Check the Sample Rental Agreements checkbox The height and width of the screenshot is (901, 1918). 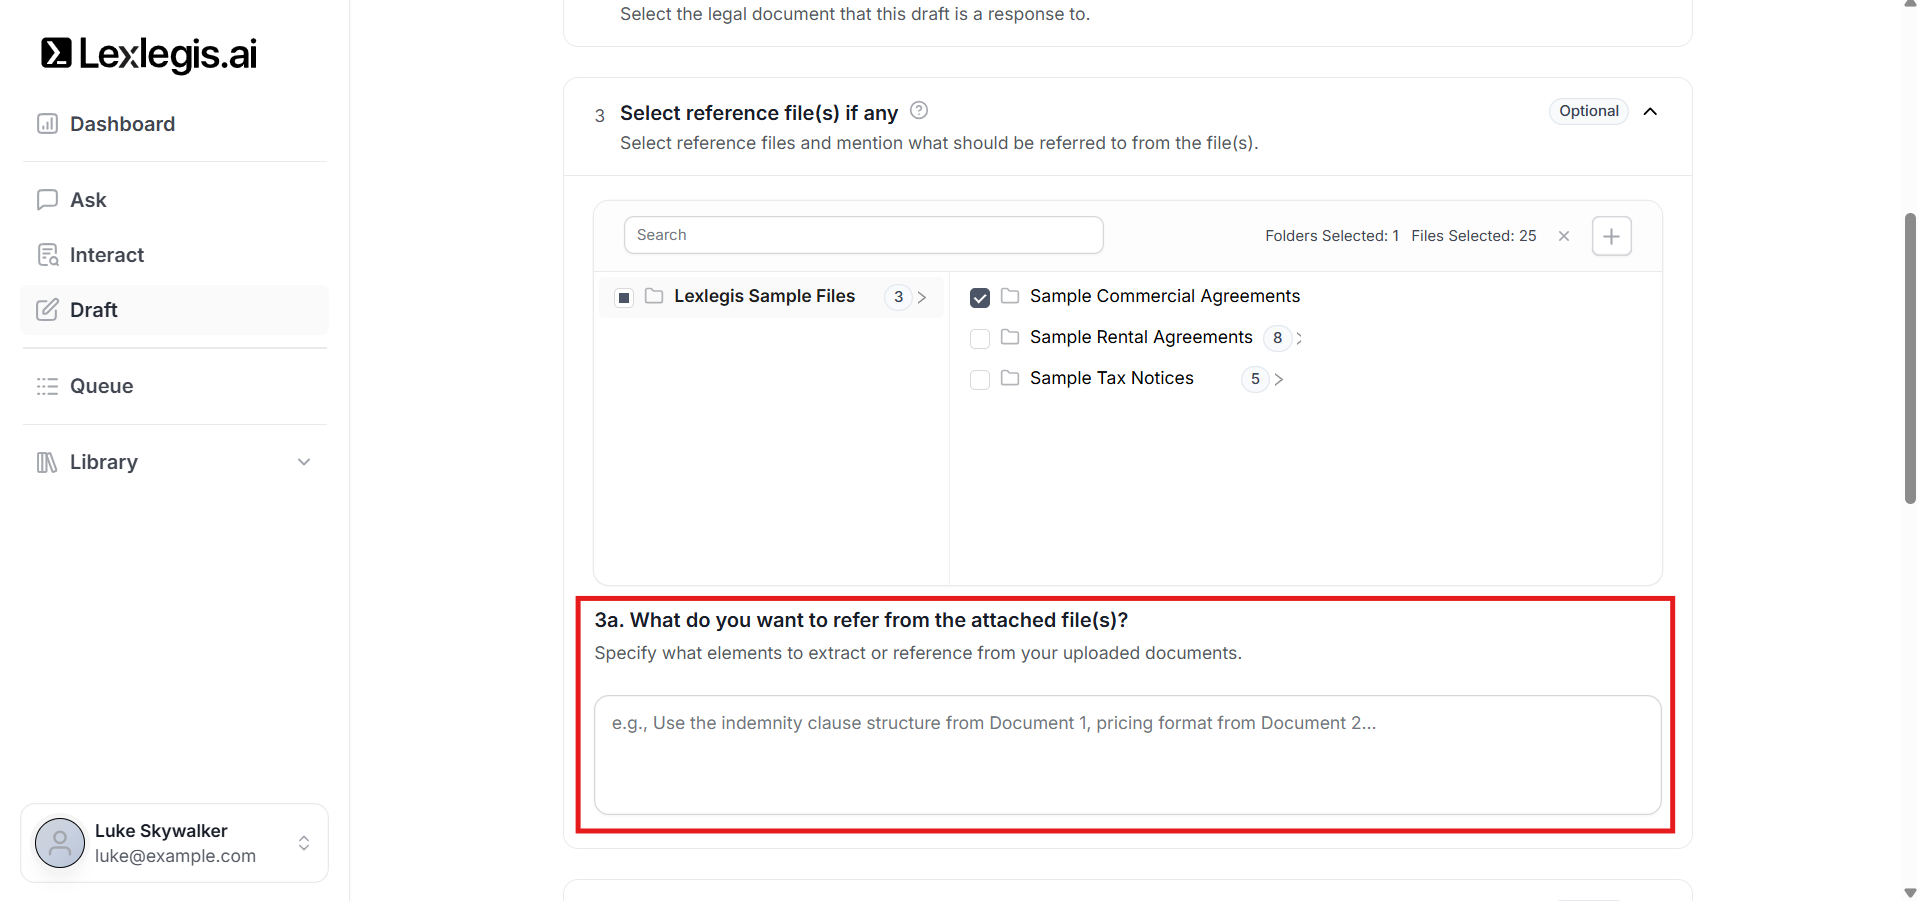(x=980, y=338)
